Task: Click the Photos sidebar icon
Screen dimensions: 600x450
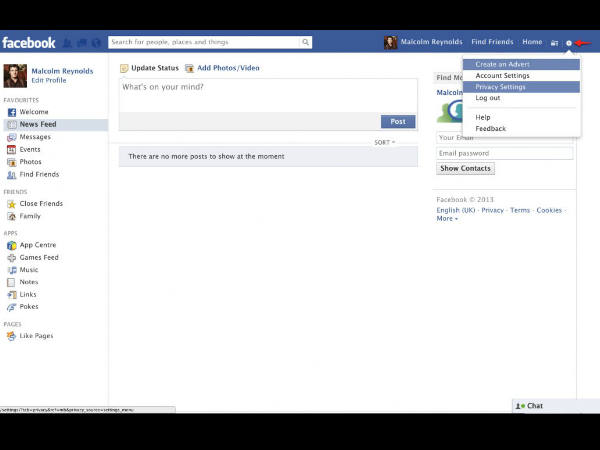Action: click(12, 162)
